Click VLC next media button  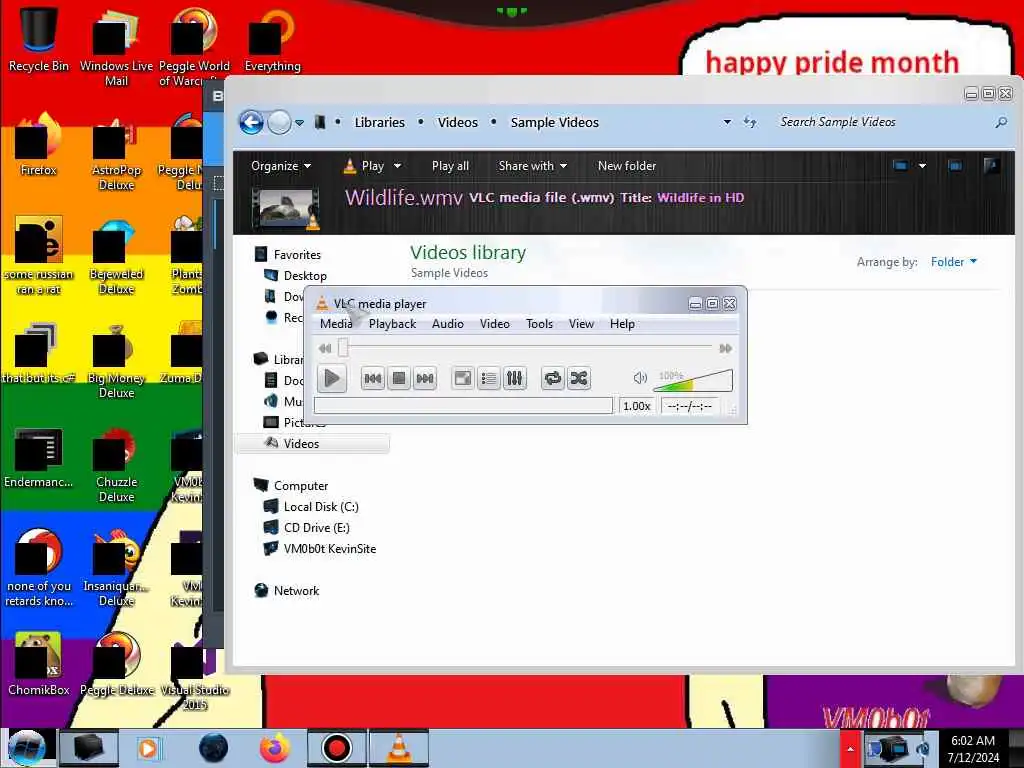425,378
